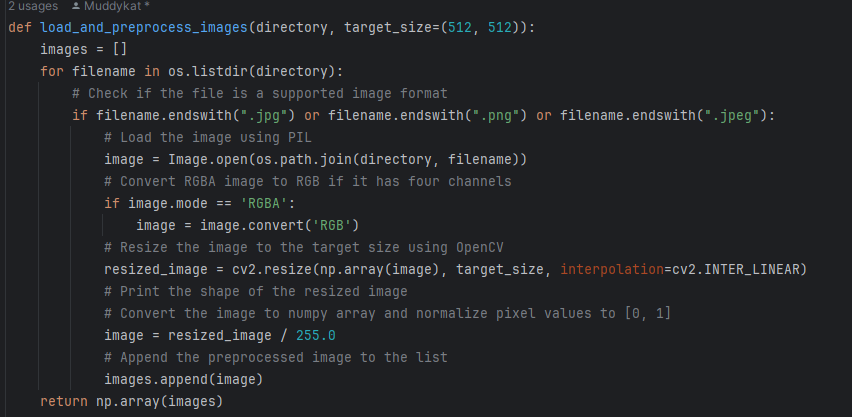Click the image.convert('RGB') call
This screenshot has height=417, width=852.
pyautogui.click(x=280, y=226)
